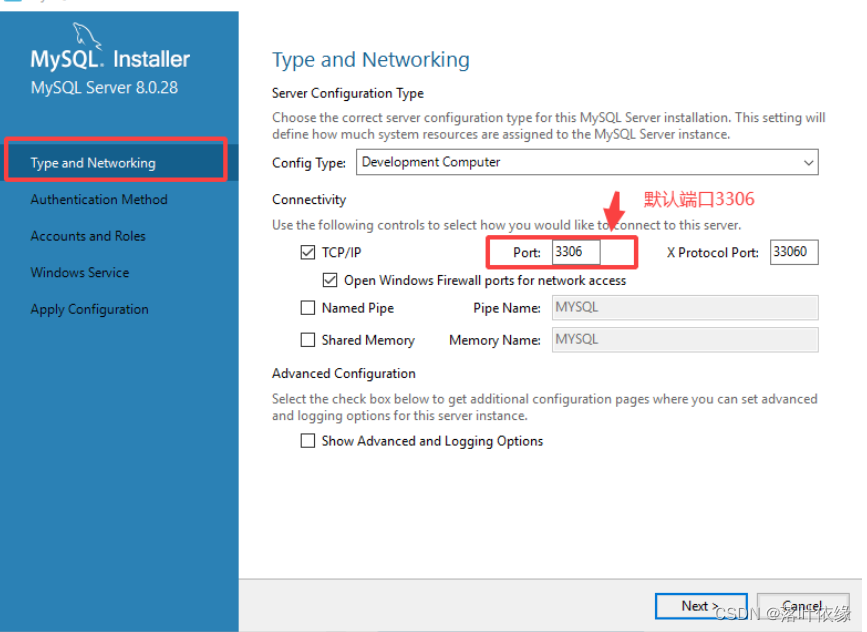The width and height of the screenshot is (867, 632).
Task: Click the Cancel button
Action: tap(803, 606)
